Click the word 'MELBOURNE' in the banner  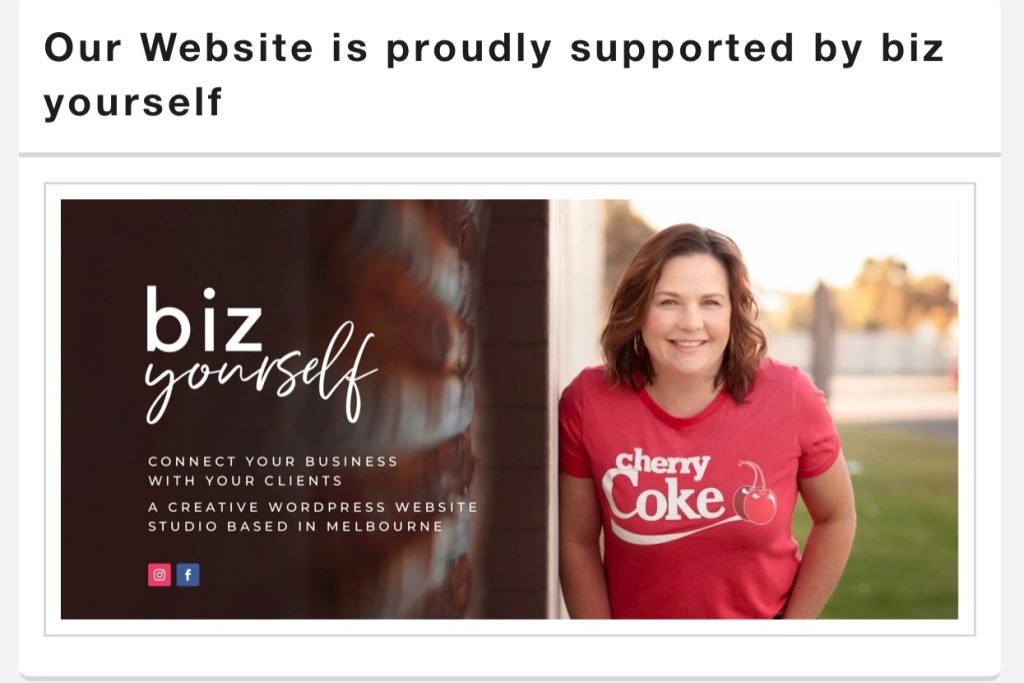pos(384,526)
